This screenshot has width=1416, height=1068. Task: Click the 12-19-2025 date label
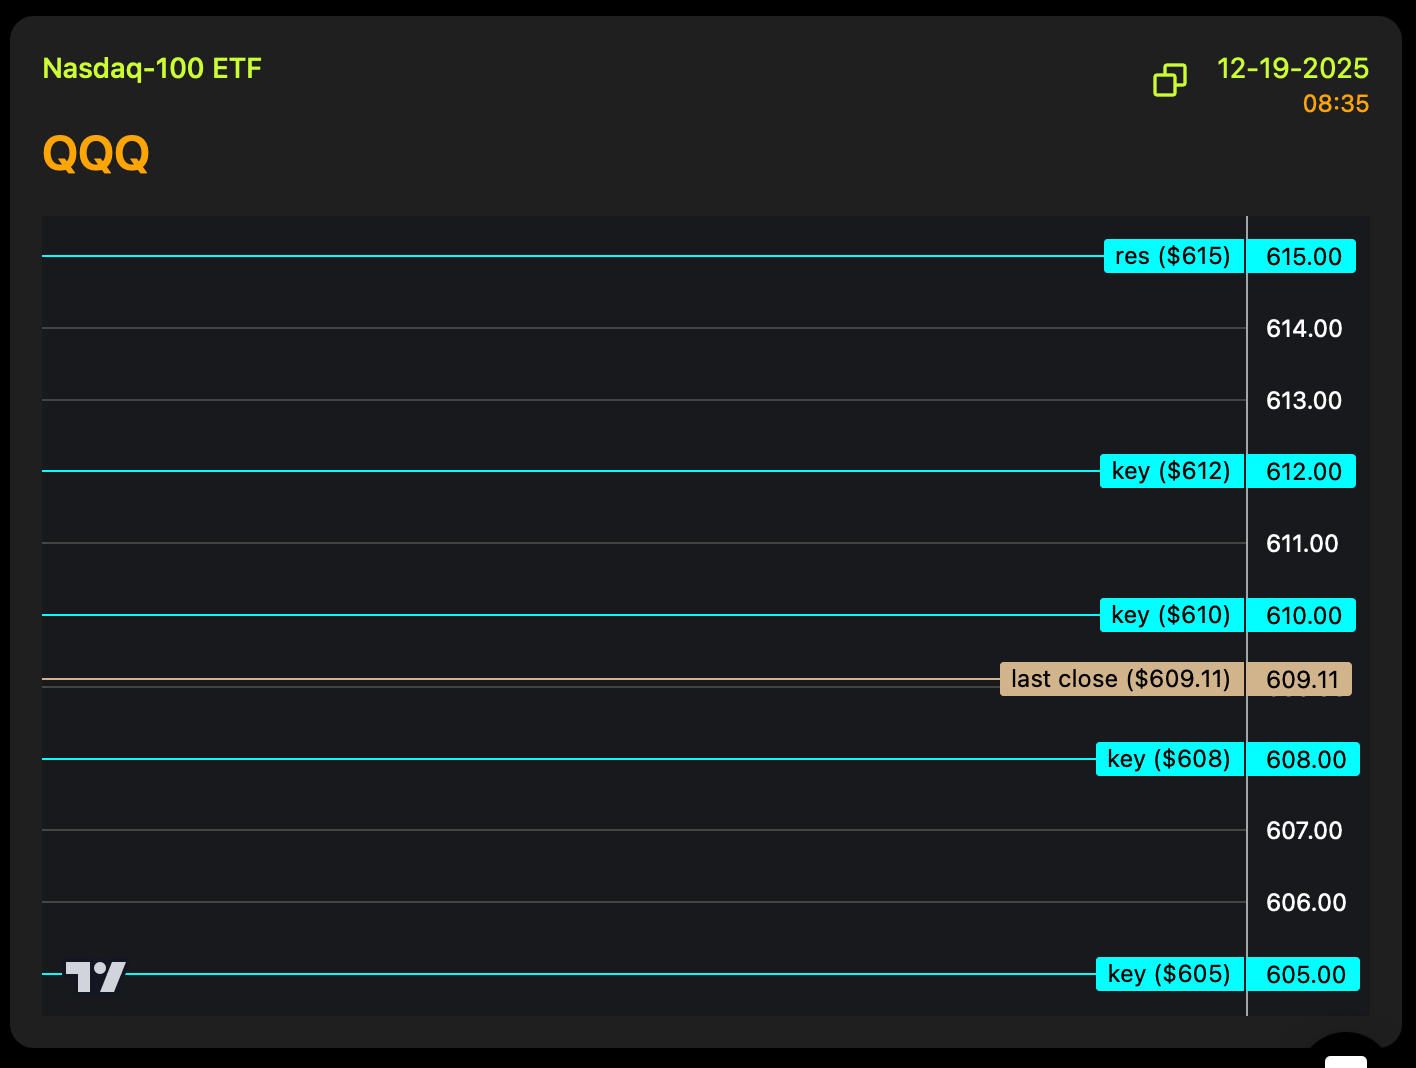[x=1292, y=68]
